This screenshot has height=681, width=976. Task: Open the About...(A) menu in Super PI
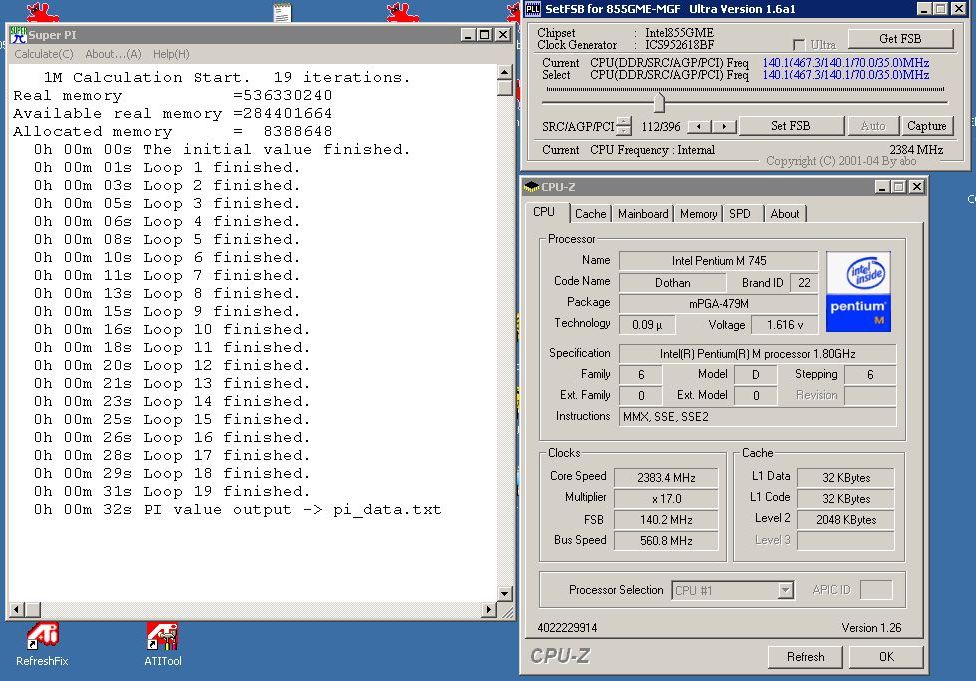tap(113, 54)
